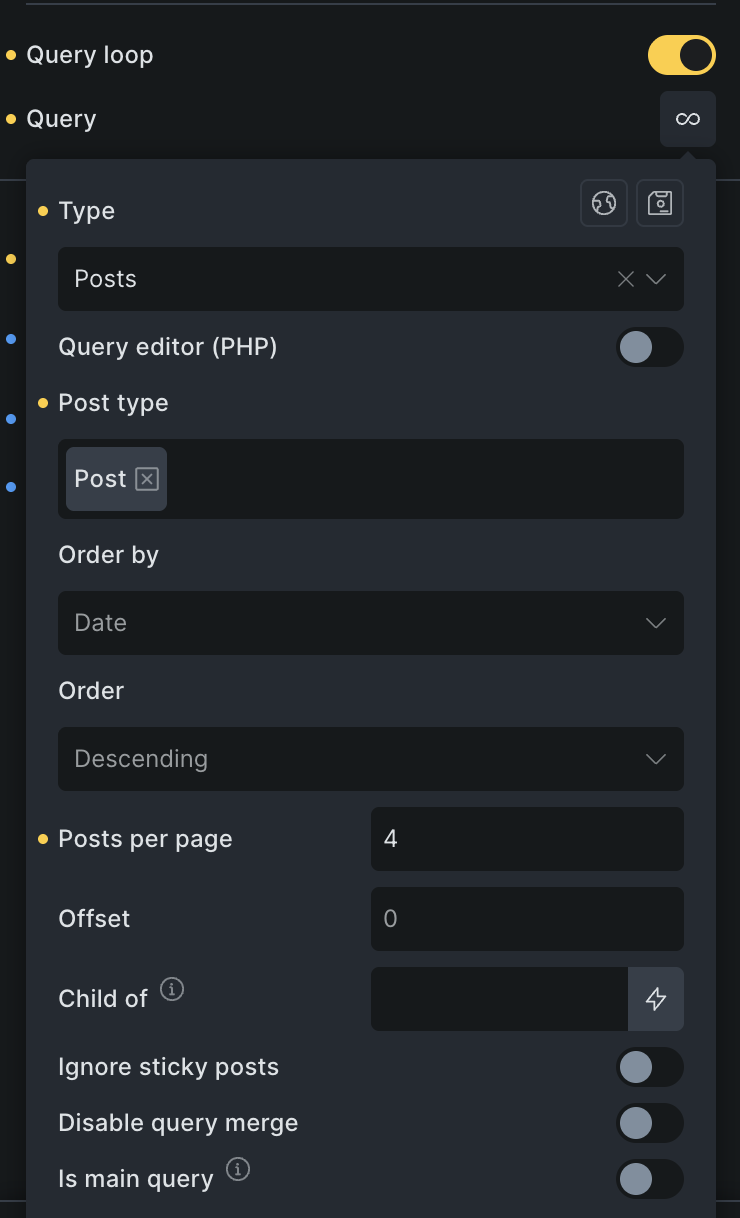Click inside the Post type field
The width and height of the screenshot is (740, 1218).
(x=420, y=479)
